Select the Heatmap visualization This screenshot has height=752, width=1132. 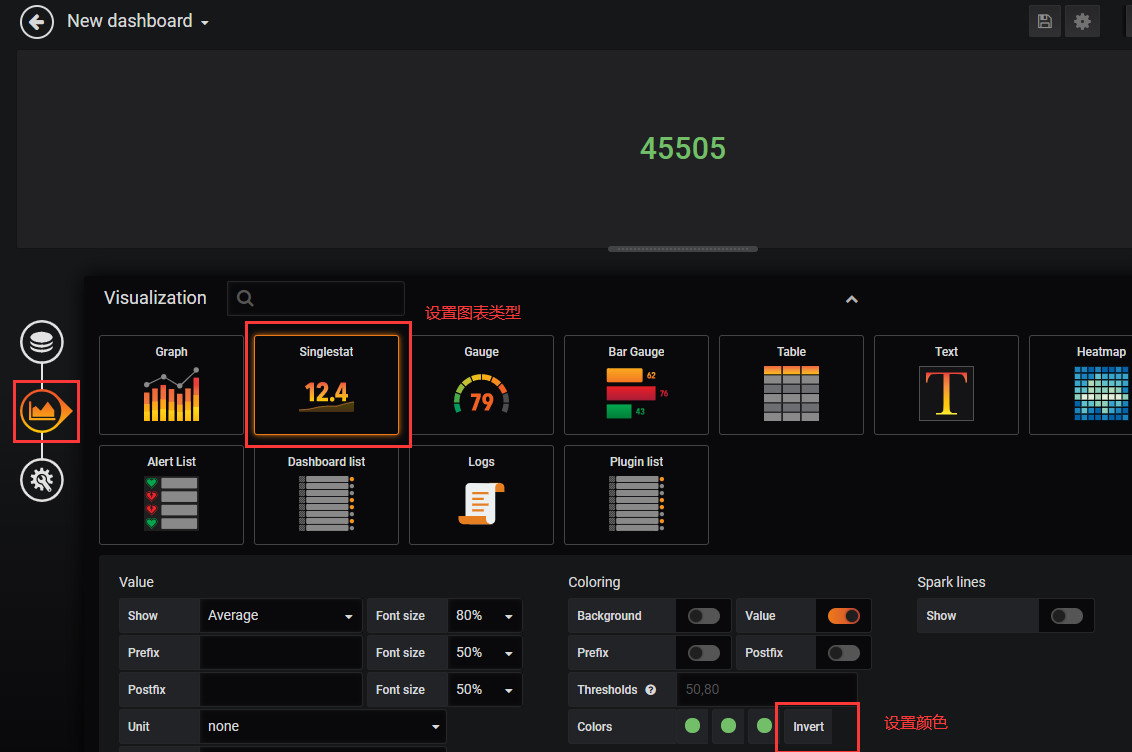point(1081,385)
